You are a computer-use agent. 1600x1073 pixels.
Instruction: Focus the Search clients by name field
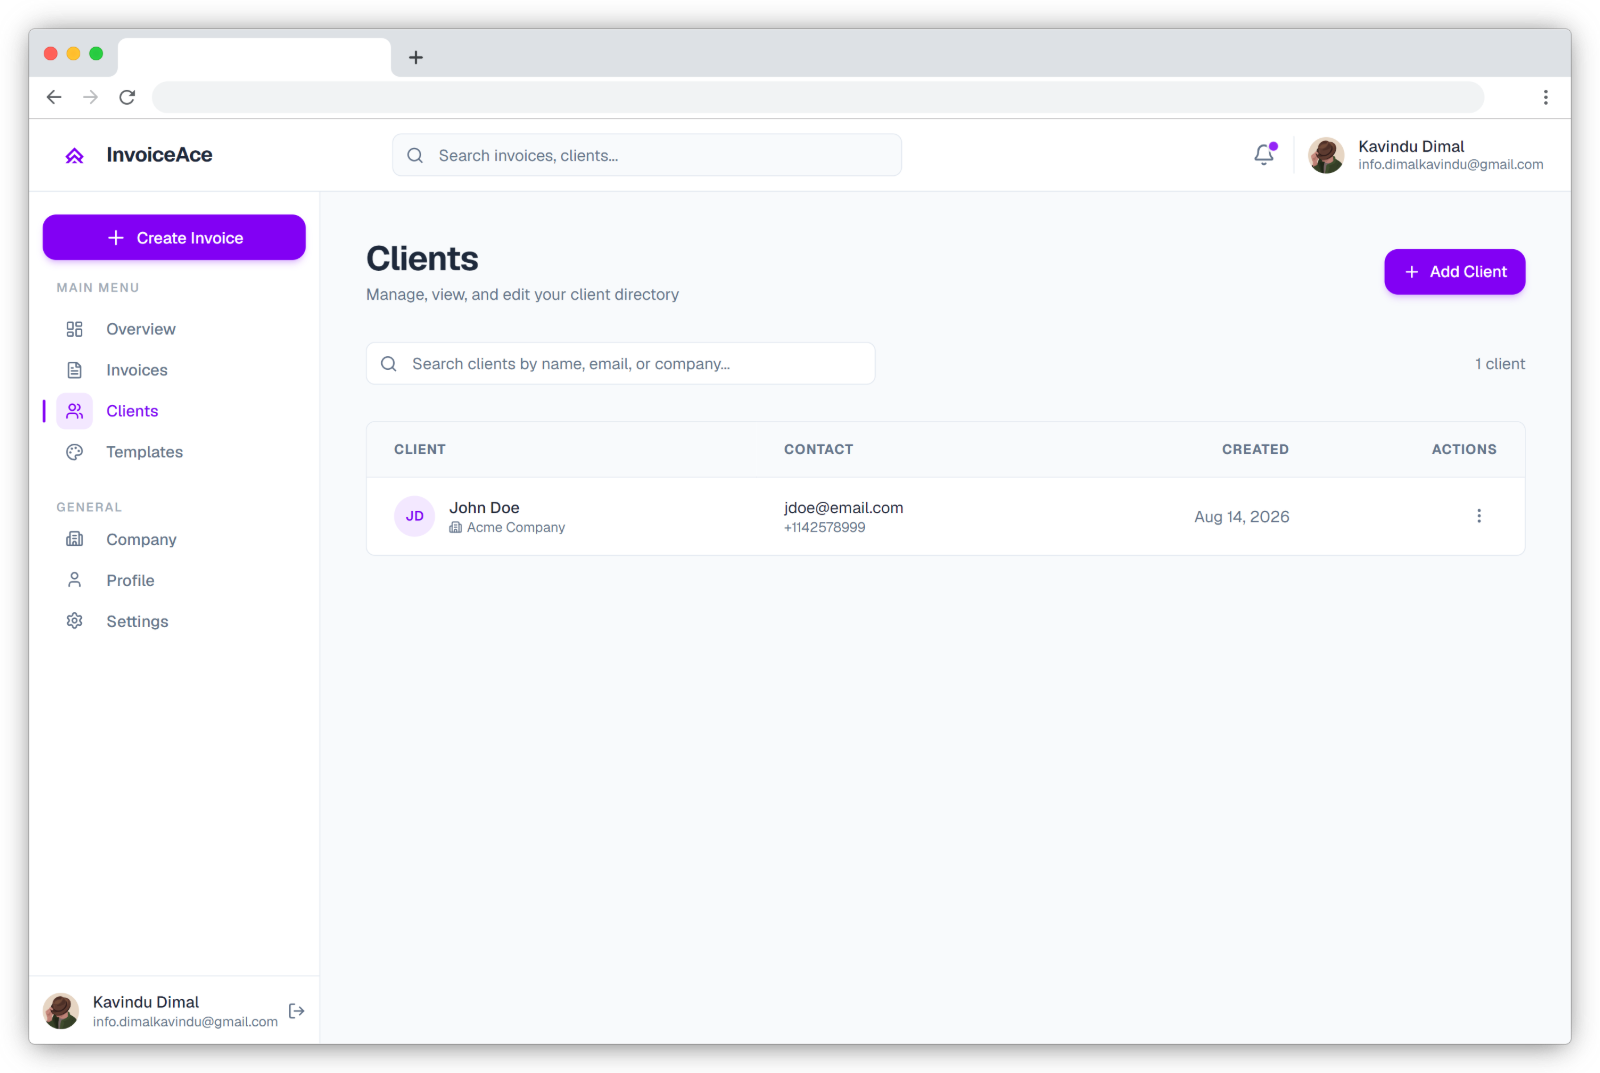[x=620, y=364]
